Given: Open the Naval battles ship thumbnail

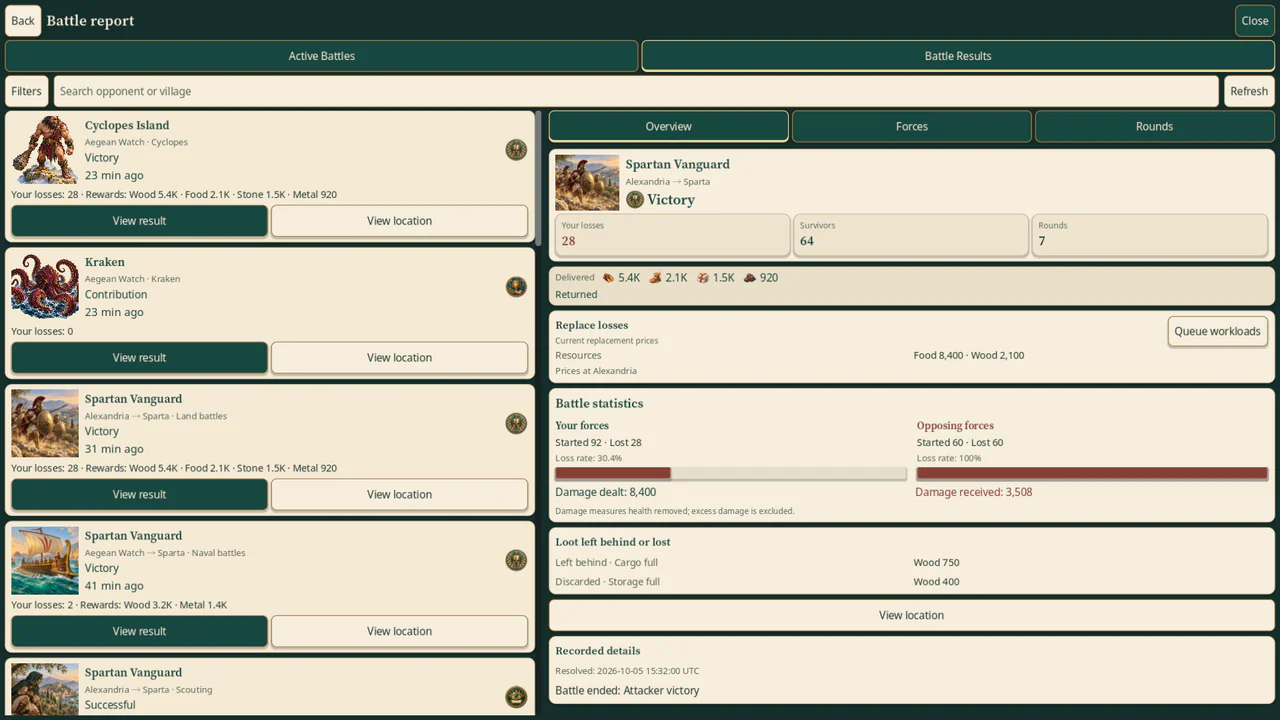Looking at the screenshot, I should 45,560.
